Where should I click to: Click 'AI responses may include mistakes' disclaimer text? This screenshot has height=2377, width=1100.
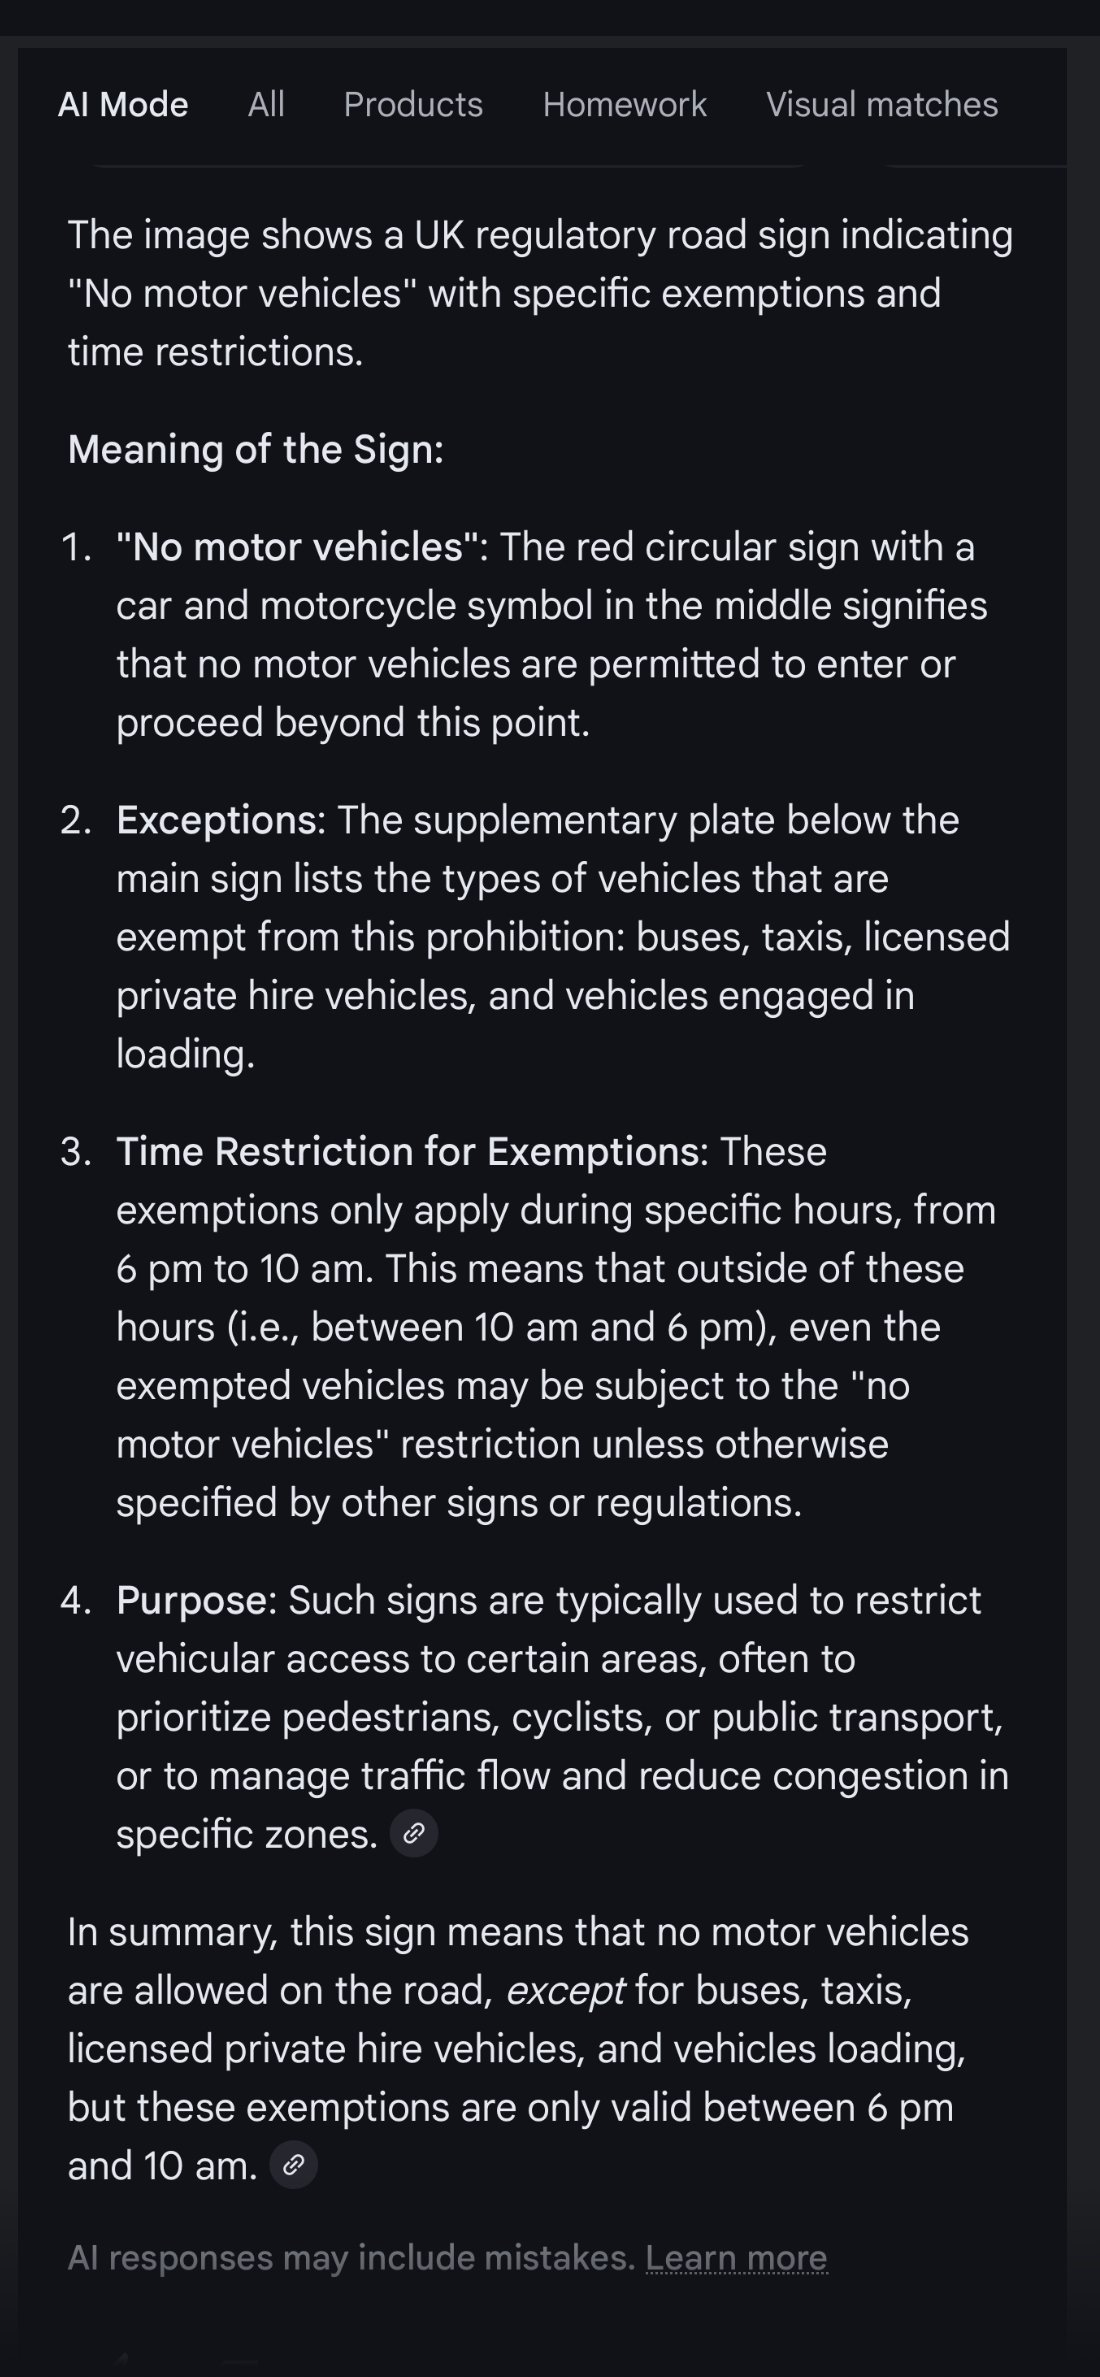pos(351,2257)
